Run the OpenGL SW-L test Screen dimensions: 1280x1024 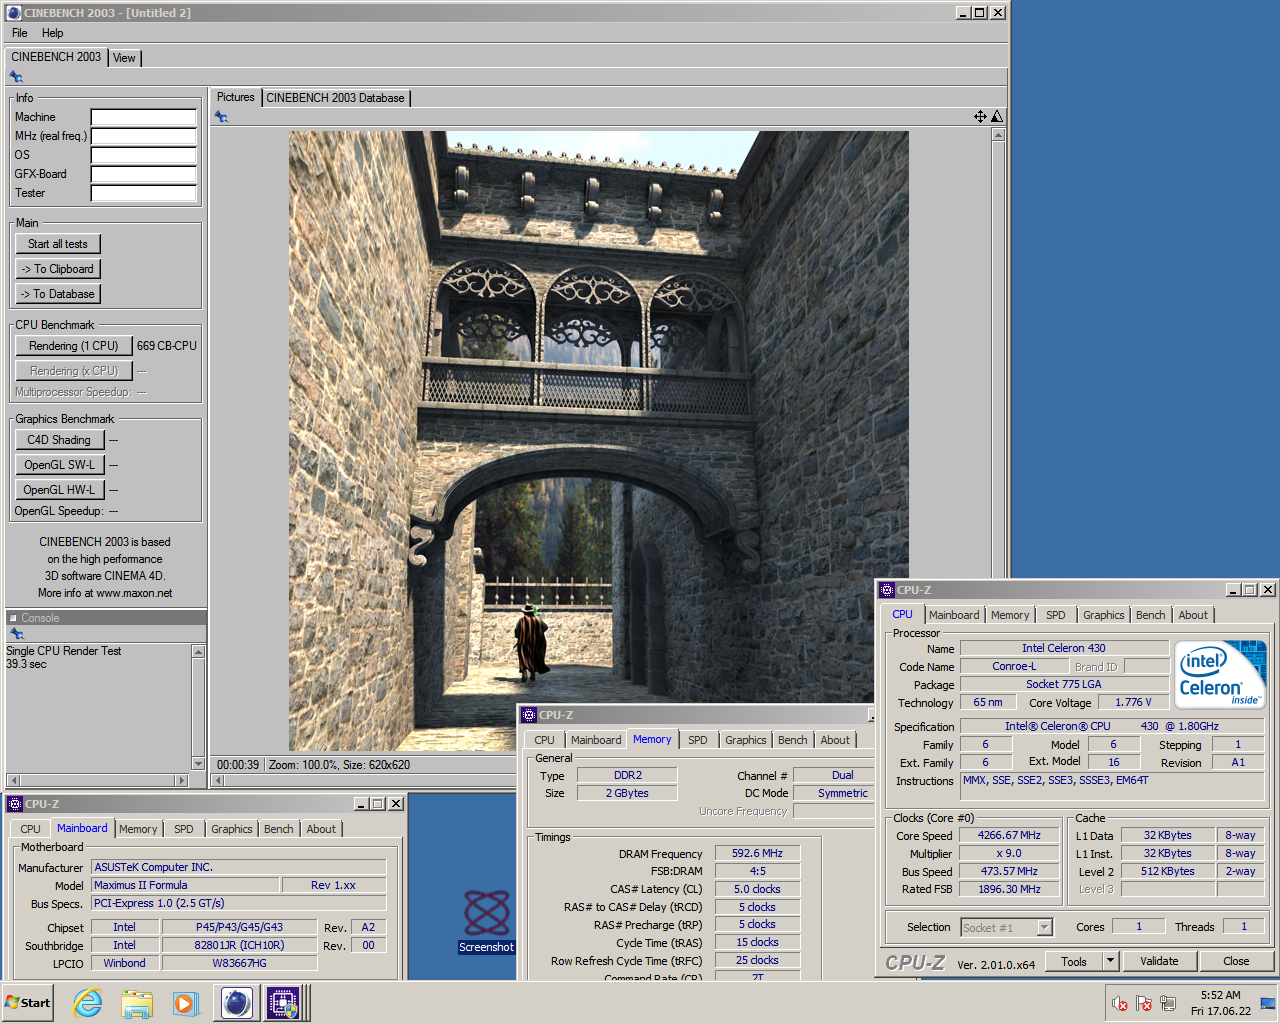(x=59, y=465)
